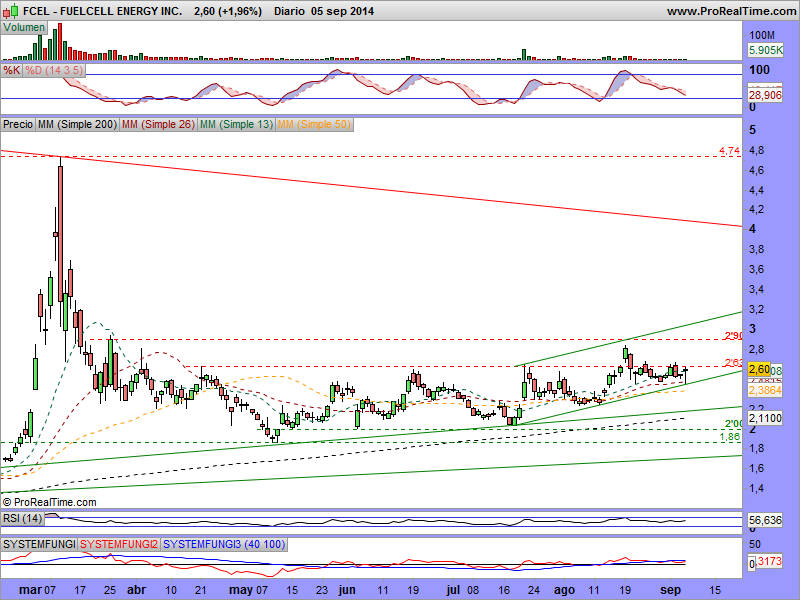Click the 4,8 tick on price axis

[757, 151]
